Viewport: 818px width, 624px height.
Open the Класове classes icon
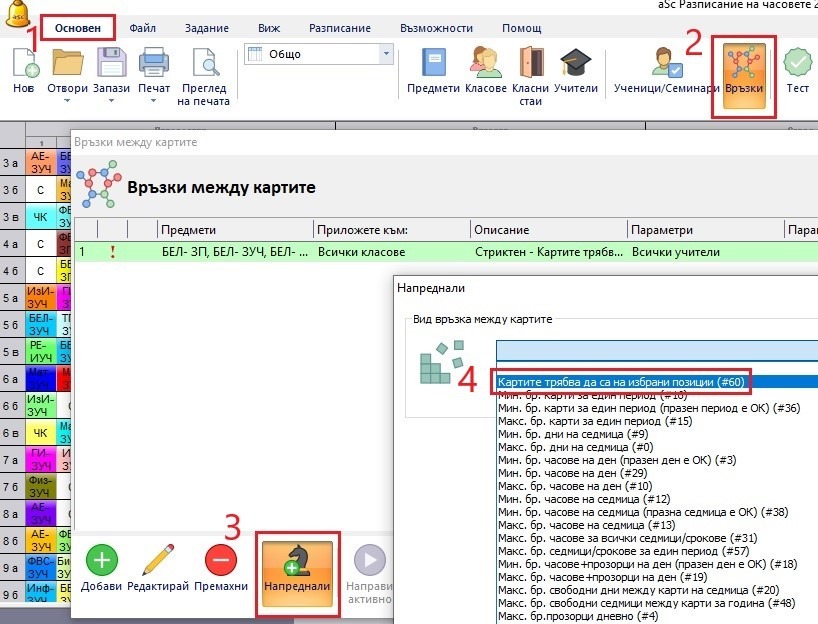coord(486,63)
